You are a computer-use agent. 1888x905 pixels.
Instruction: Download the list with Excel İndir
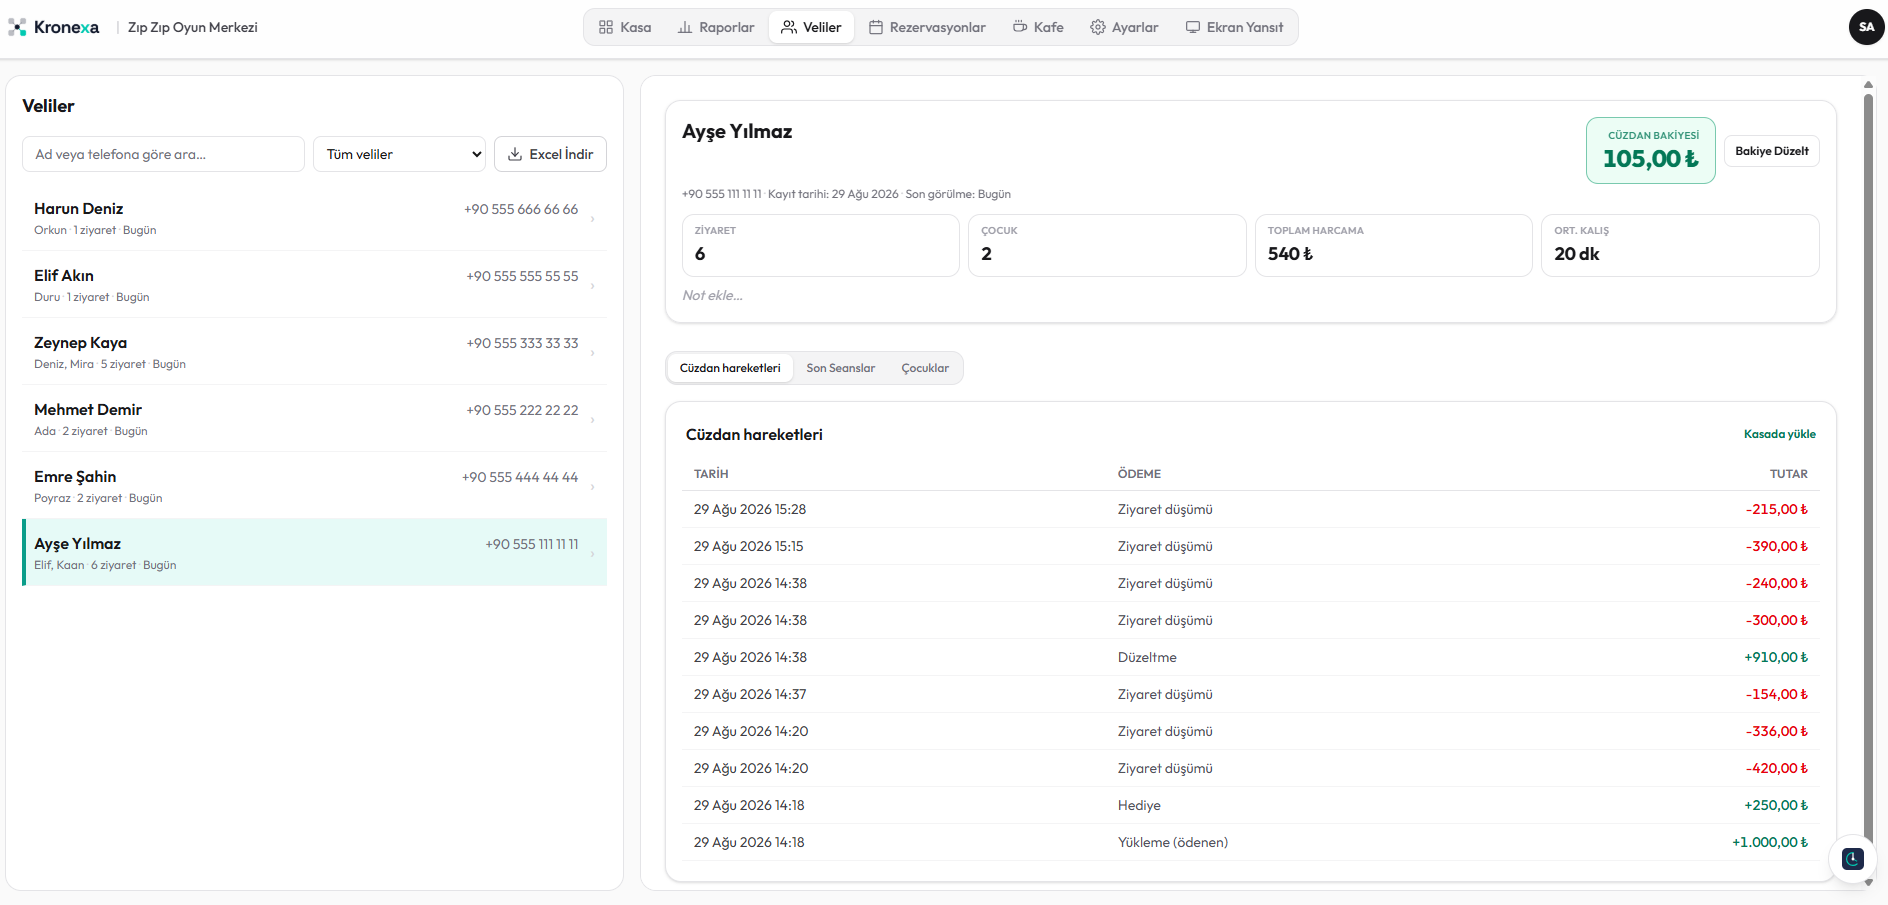550,154
